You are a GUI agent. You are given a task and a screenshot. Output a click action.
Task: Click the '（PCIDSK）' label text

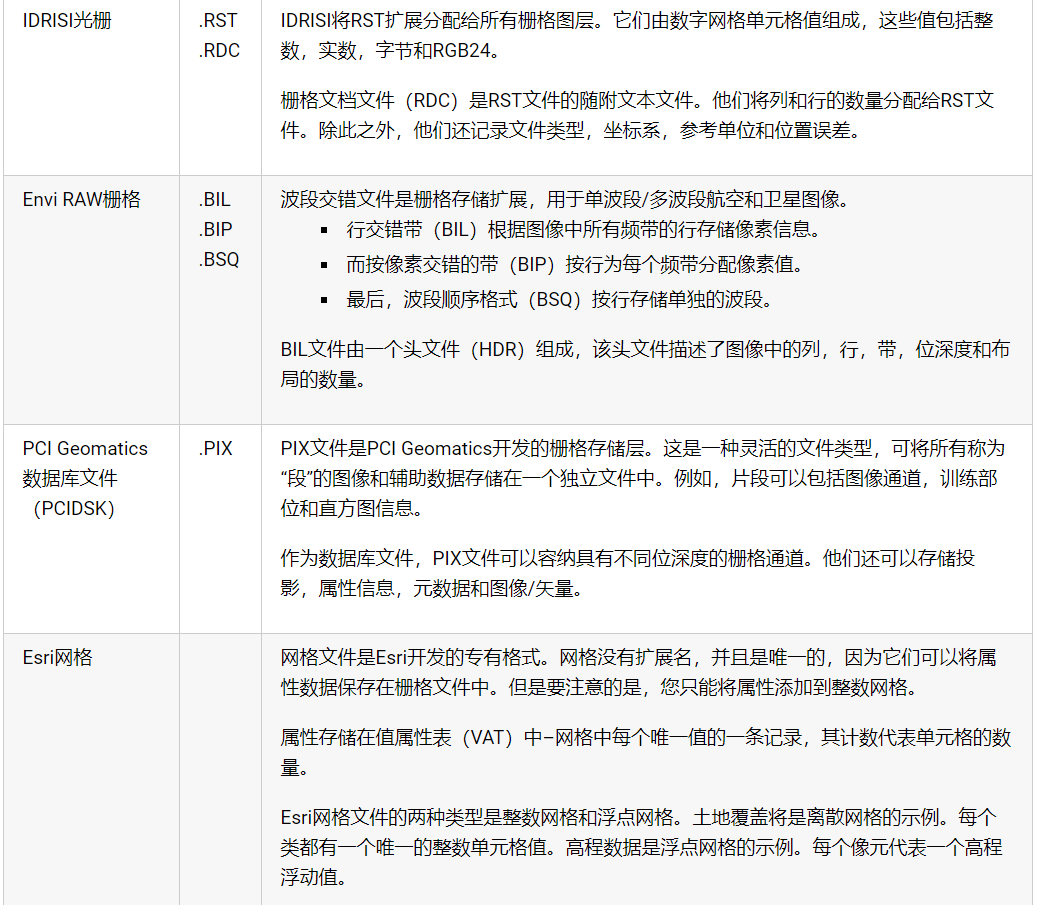tap(74, 508)
